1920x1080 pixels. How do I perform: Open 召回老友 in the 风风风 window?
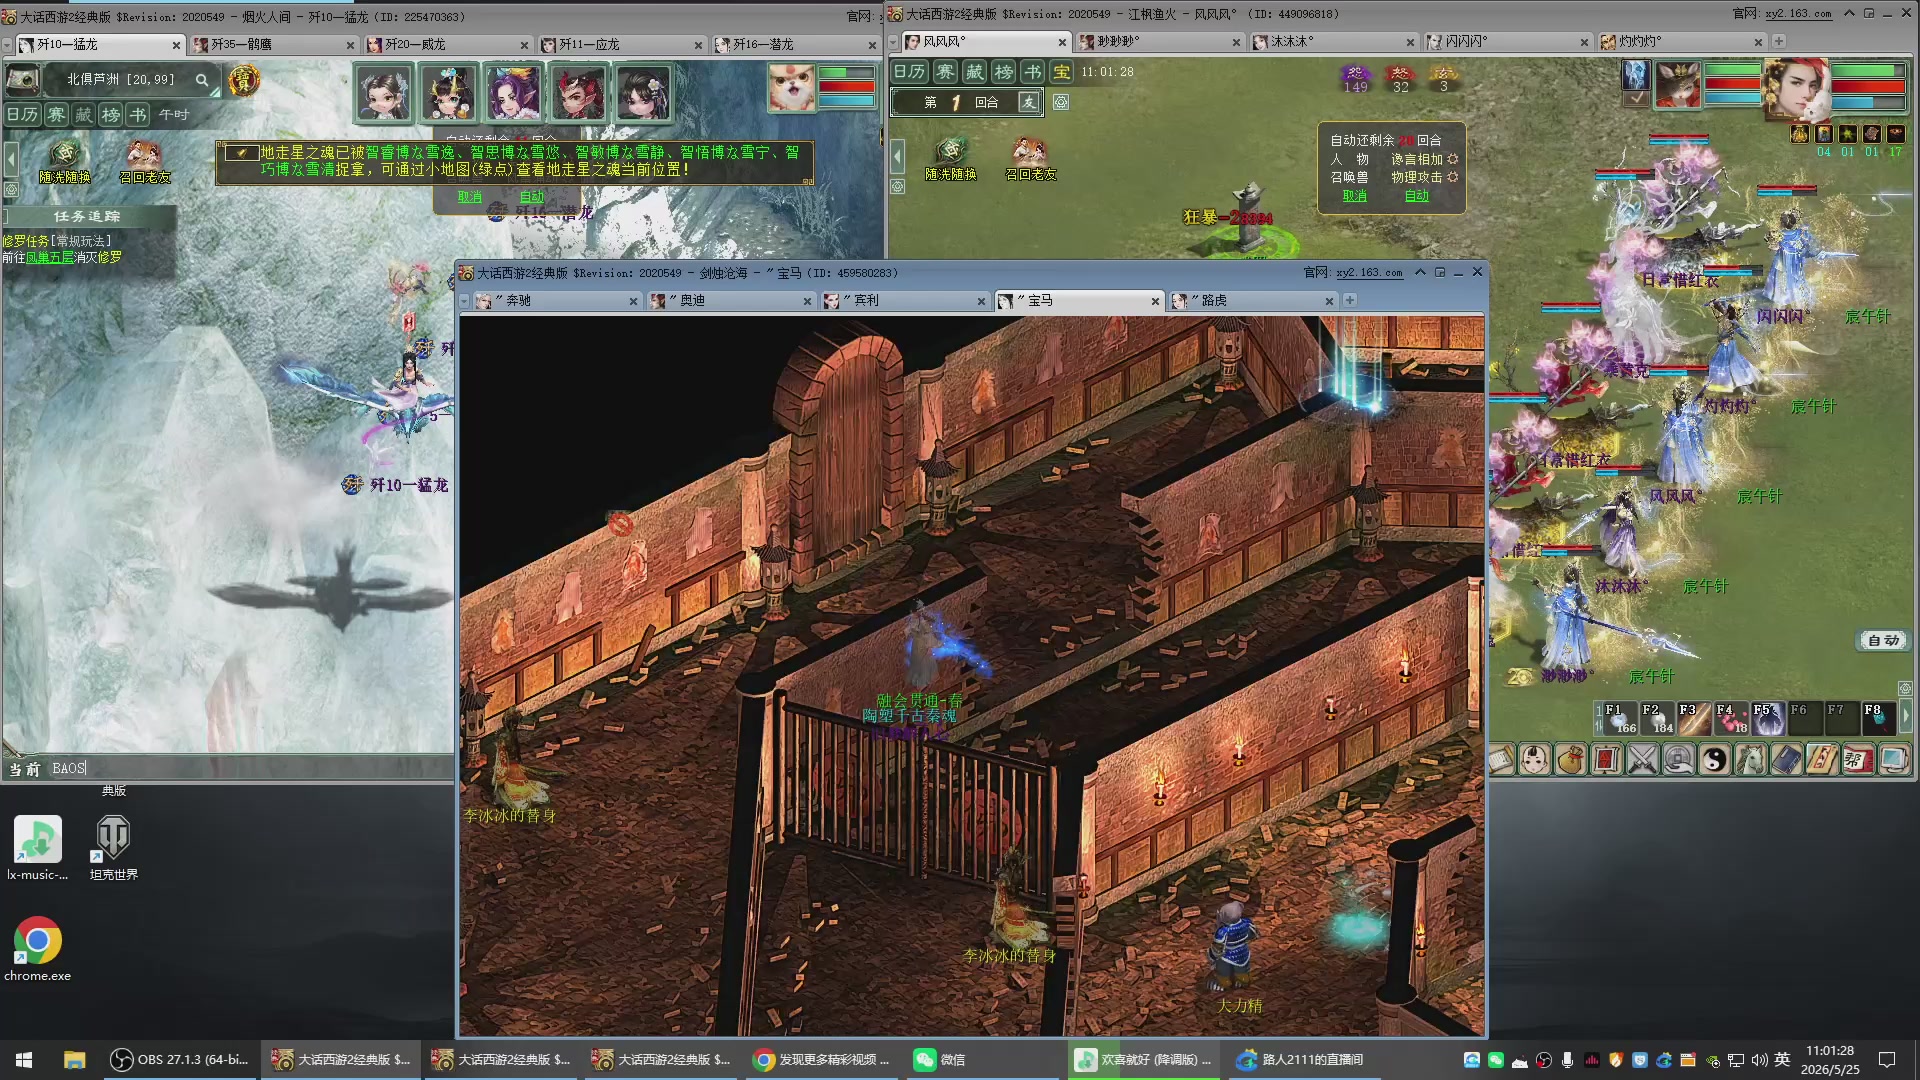[x=1031, y=159]
